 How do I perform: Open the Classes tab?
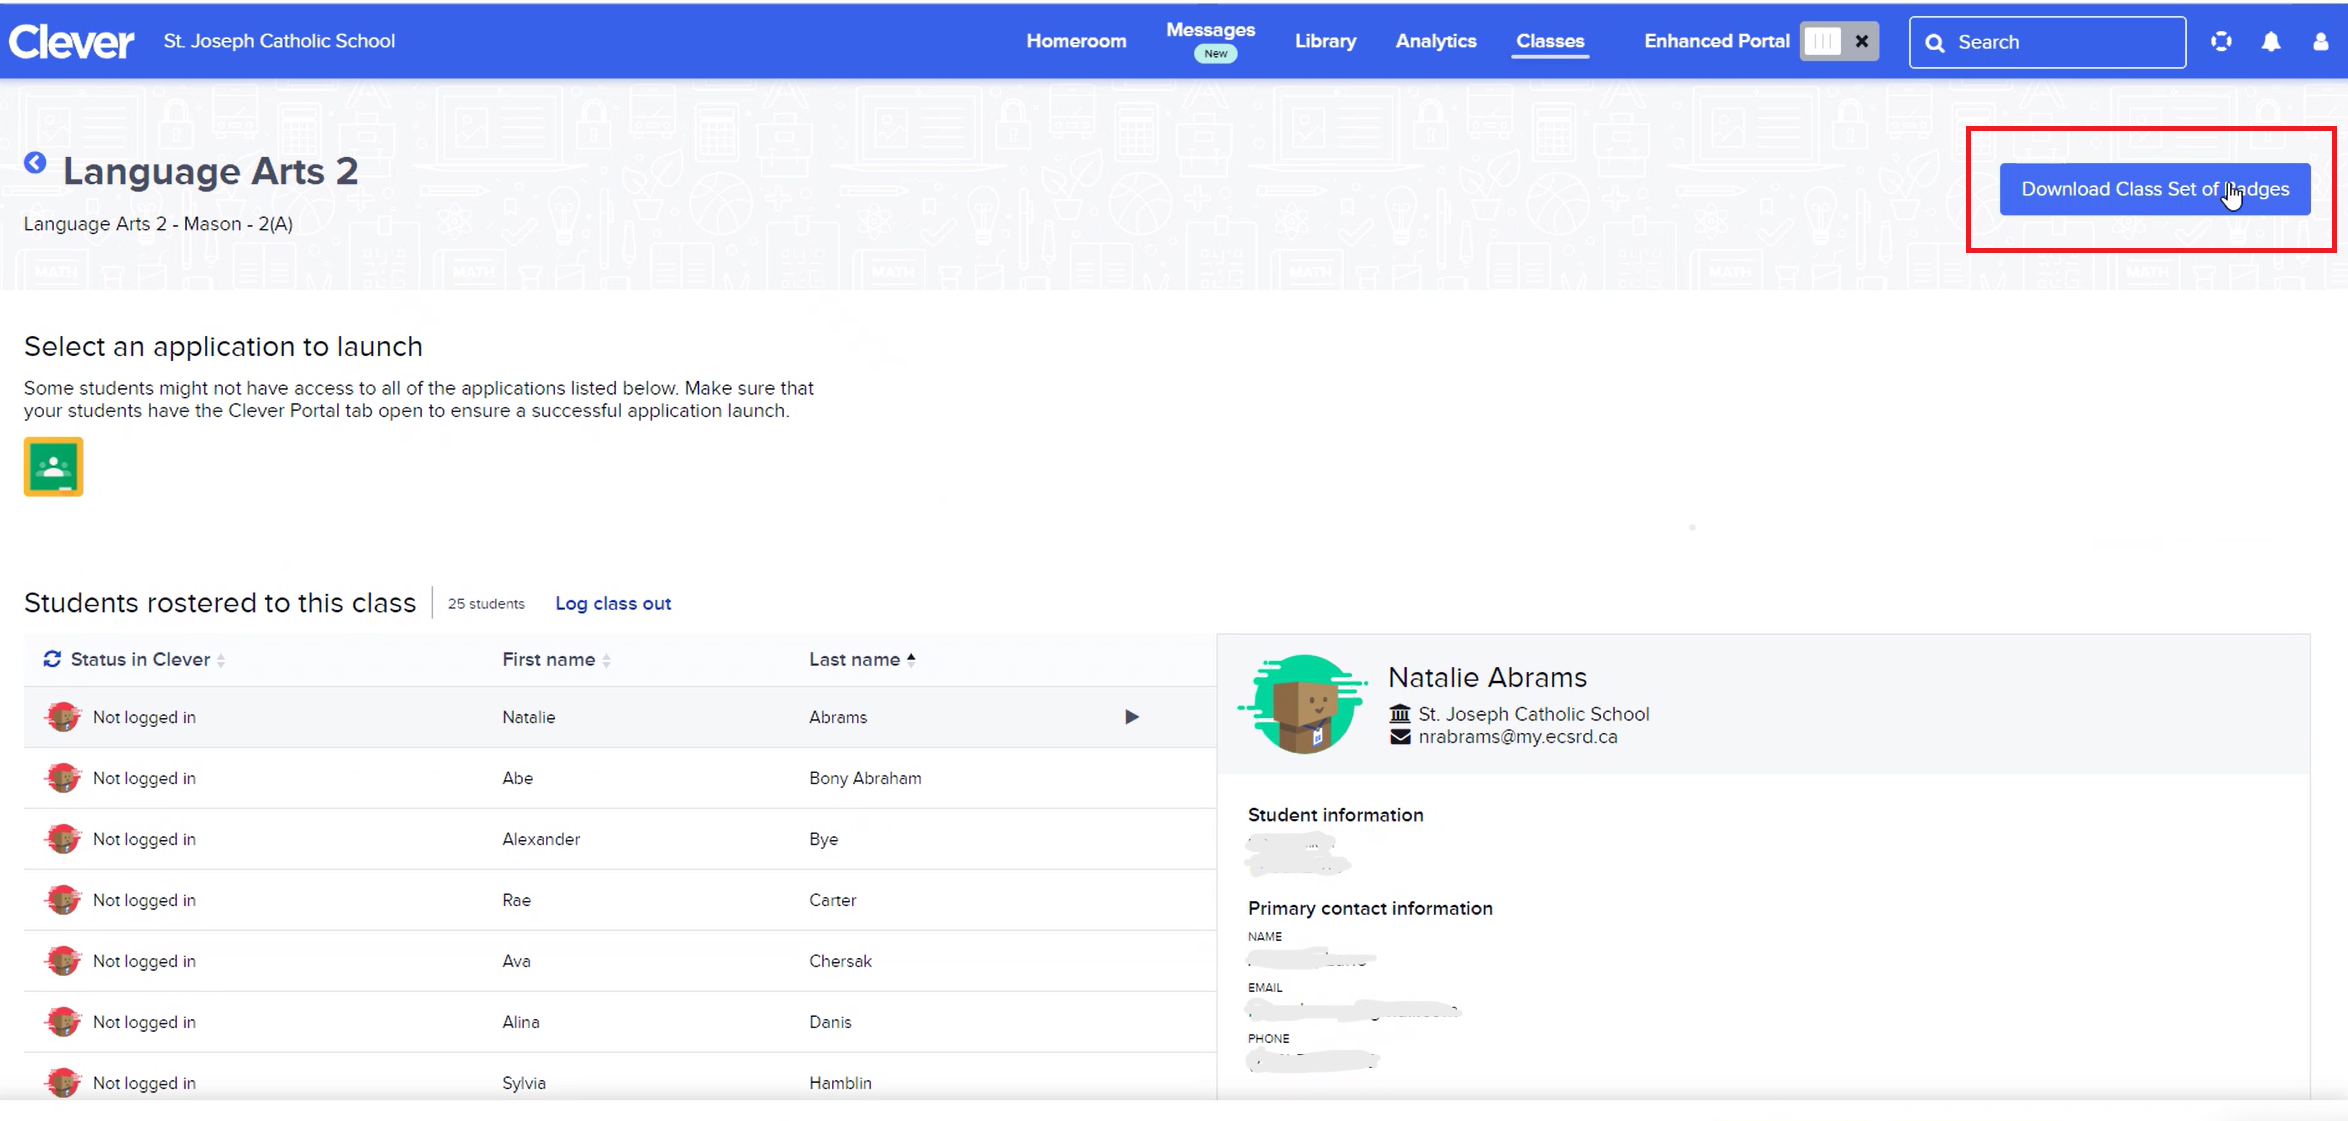[x=1550, y=42]
